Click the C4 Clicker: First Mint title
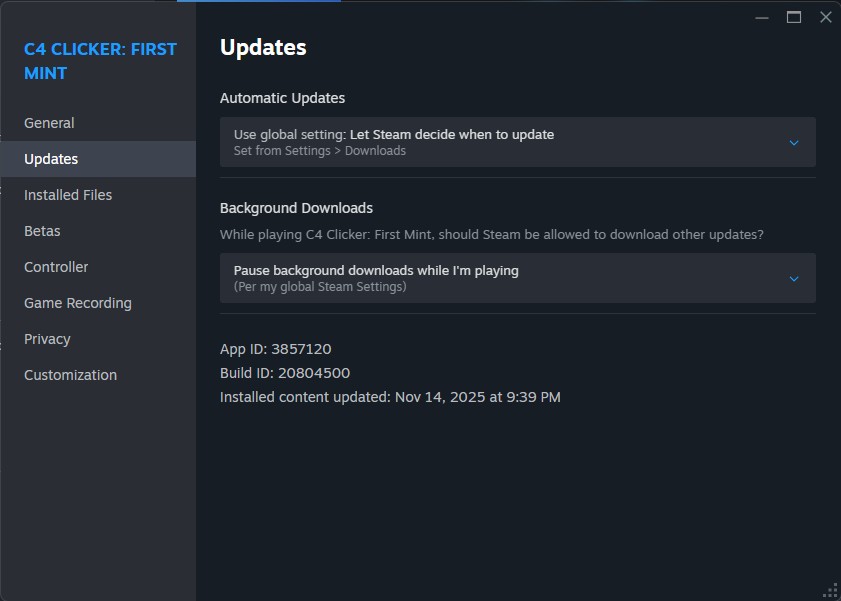Viewport: 841px width, 601px height. tap(100, 61)
